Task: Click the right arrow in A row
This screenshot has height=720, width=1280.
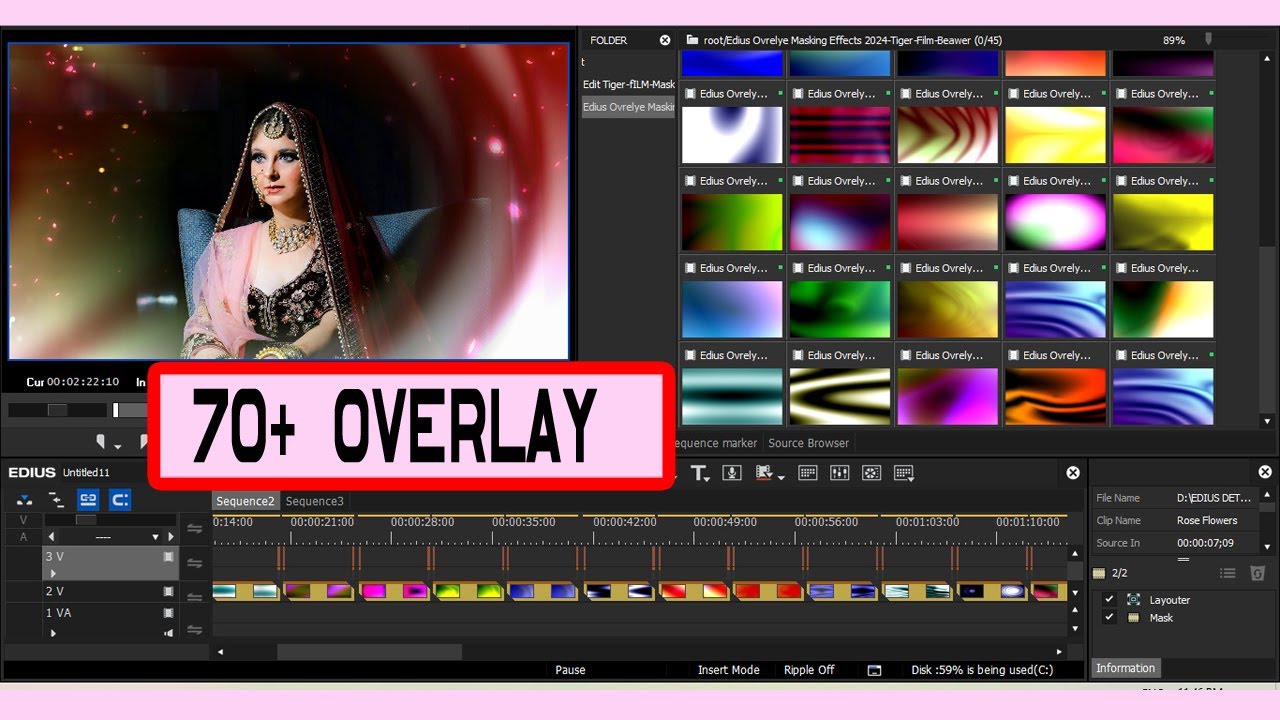Action: point(170,537)
